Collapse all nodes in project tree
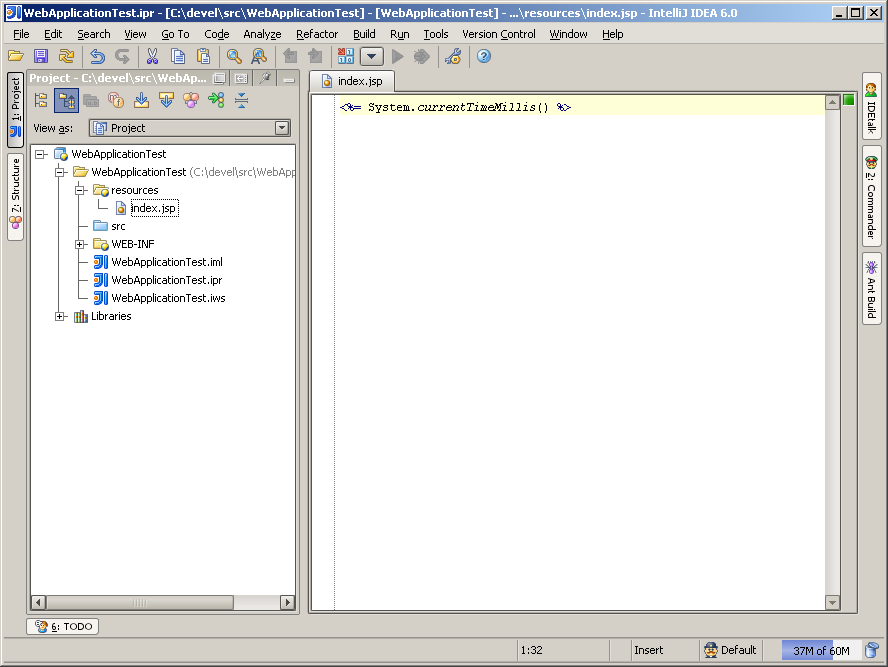Screen dimensions: 888x667 click(x=241, y=101)
